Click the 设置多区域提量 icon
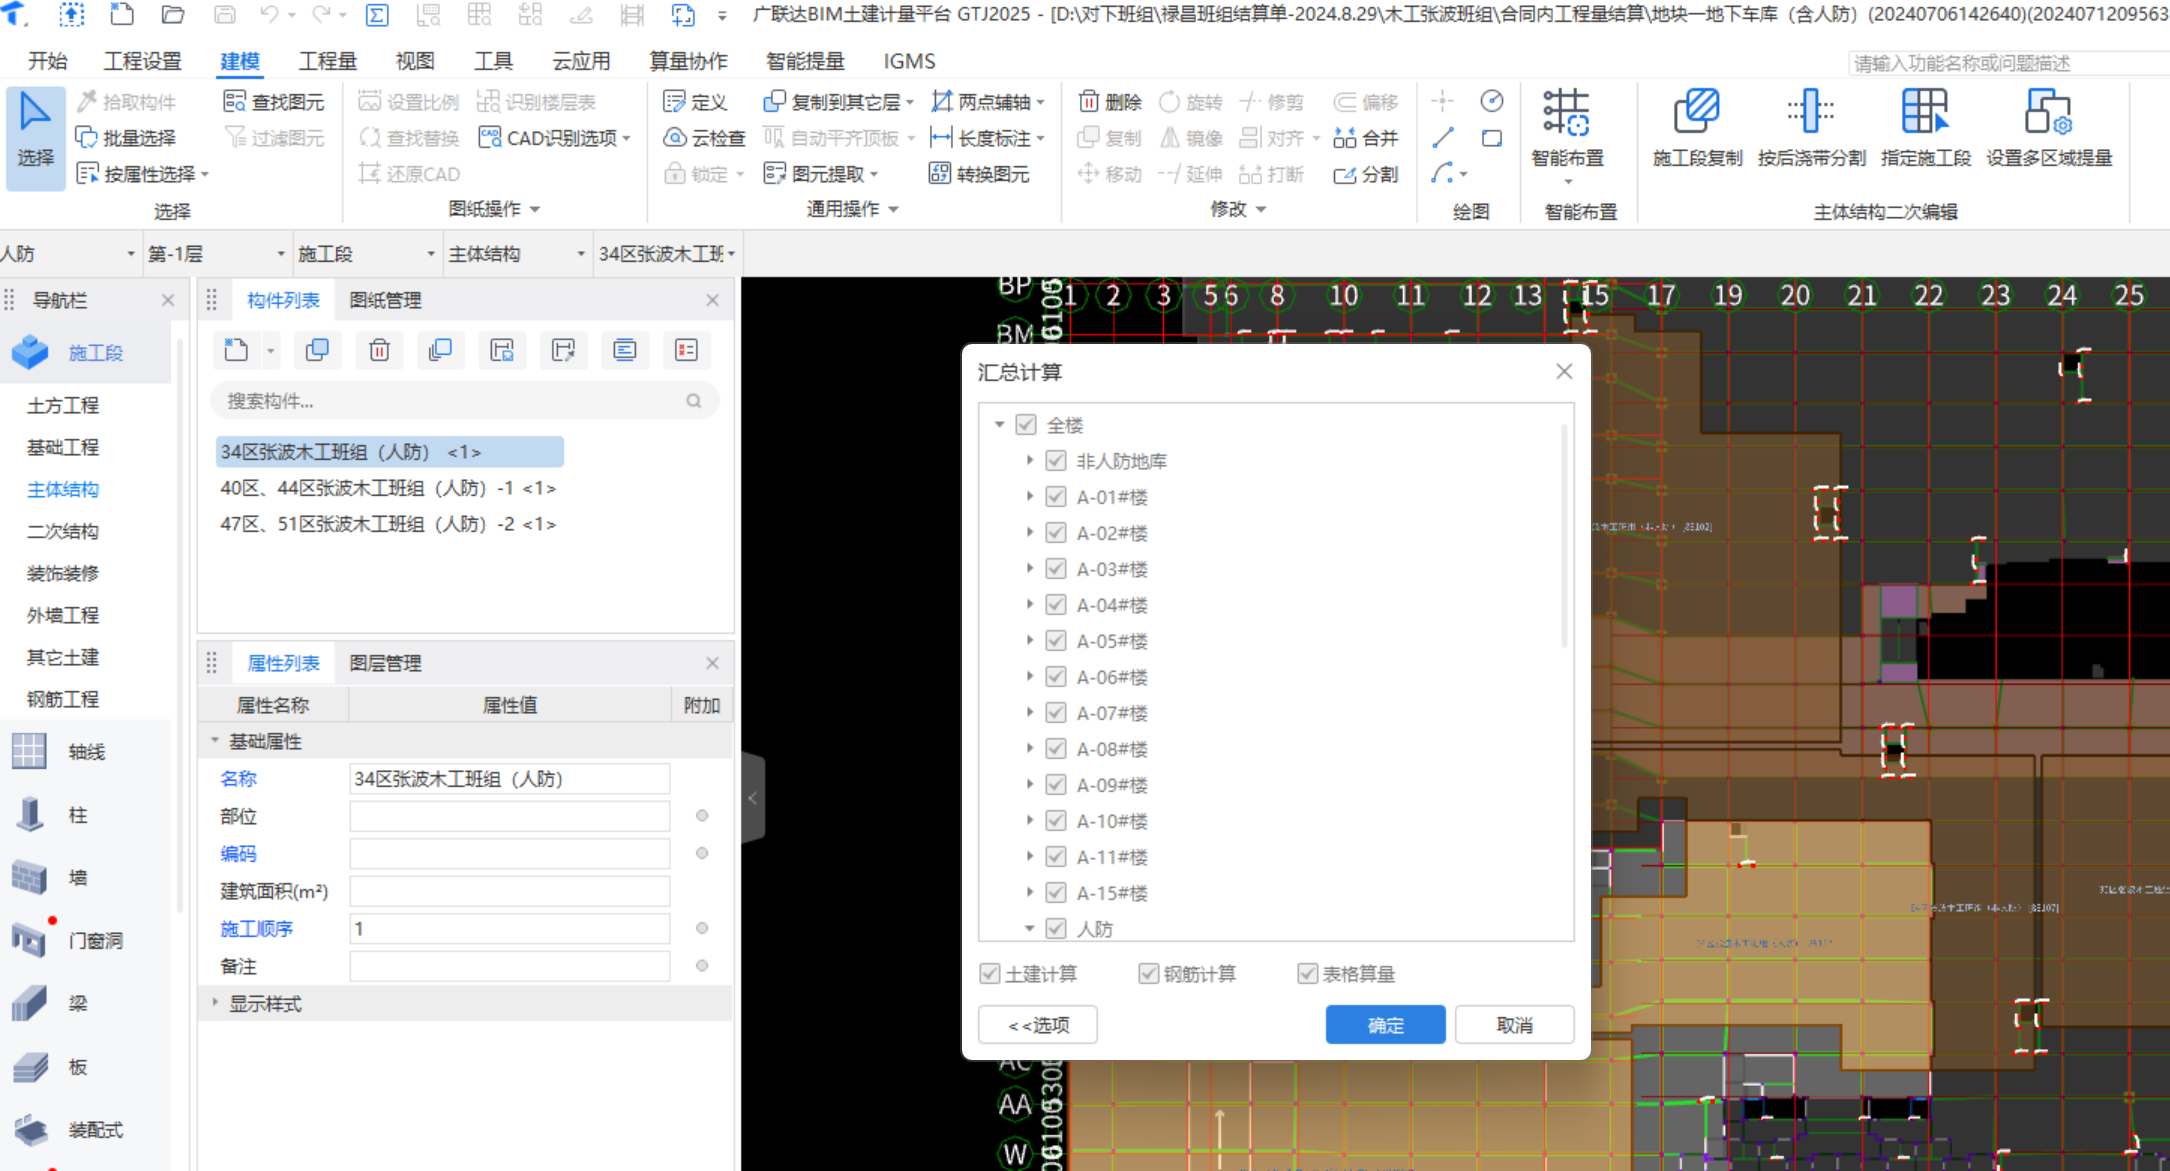 click(x=2048, y=112)
